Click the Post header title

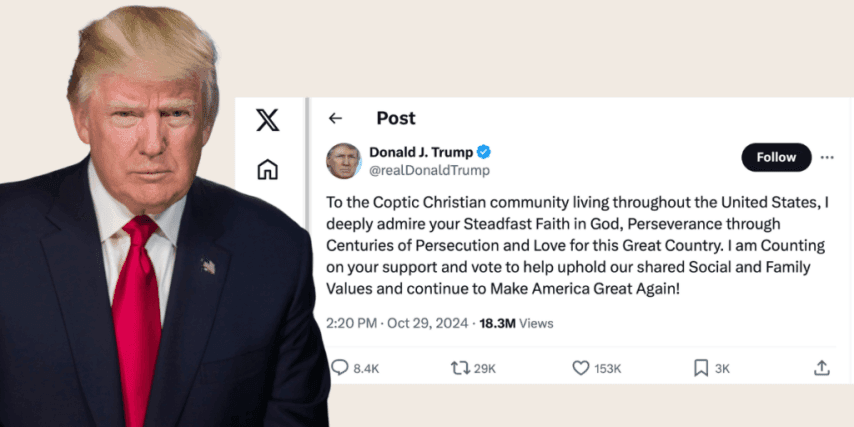(x=395, y=118)
